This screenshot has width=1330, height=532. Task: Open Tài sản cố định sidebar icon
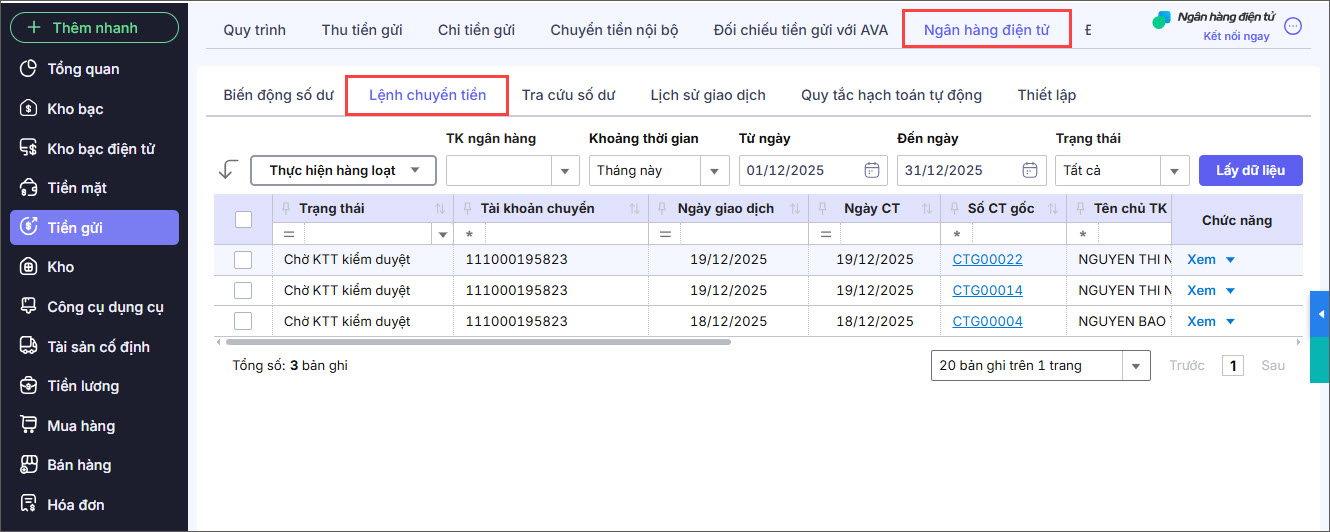[29, 346]
